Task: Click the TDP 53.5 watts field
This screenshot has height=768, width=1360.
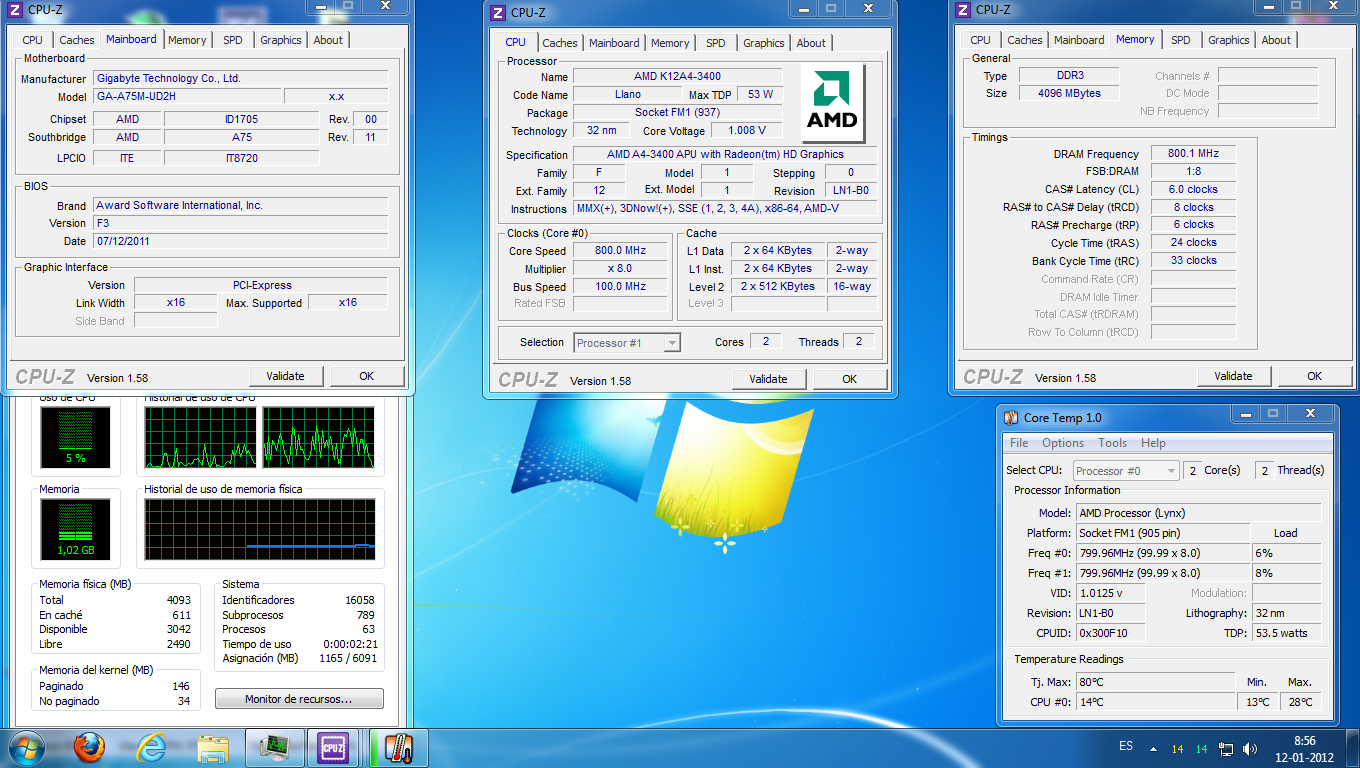Action: coord(1286,633)
